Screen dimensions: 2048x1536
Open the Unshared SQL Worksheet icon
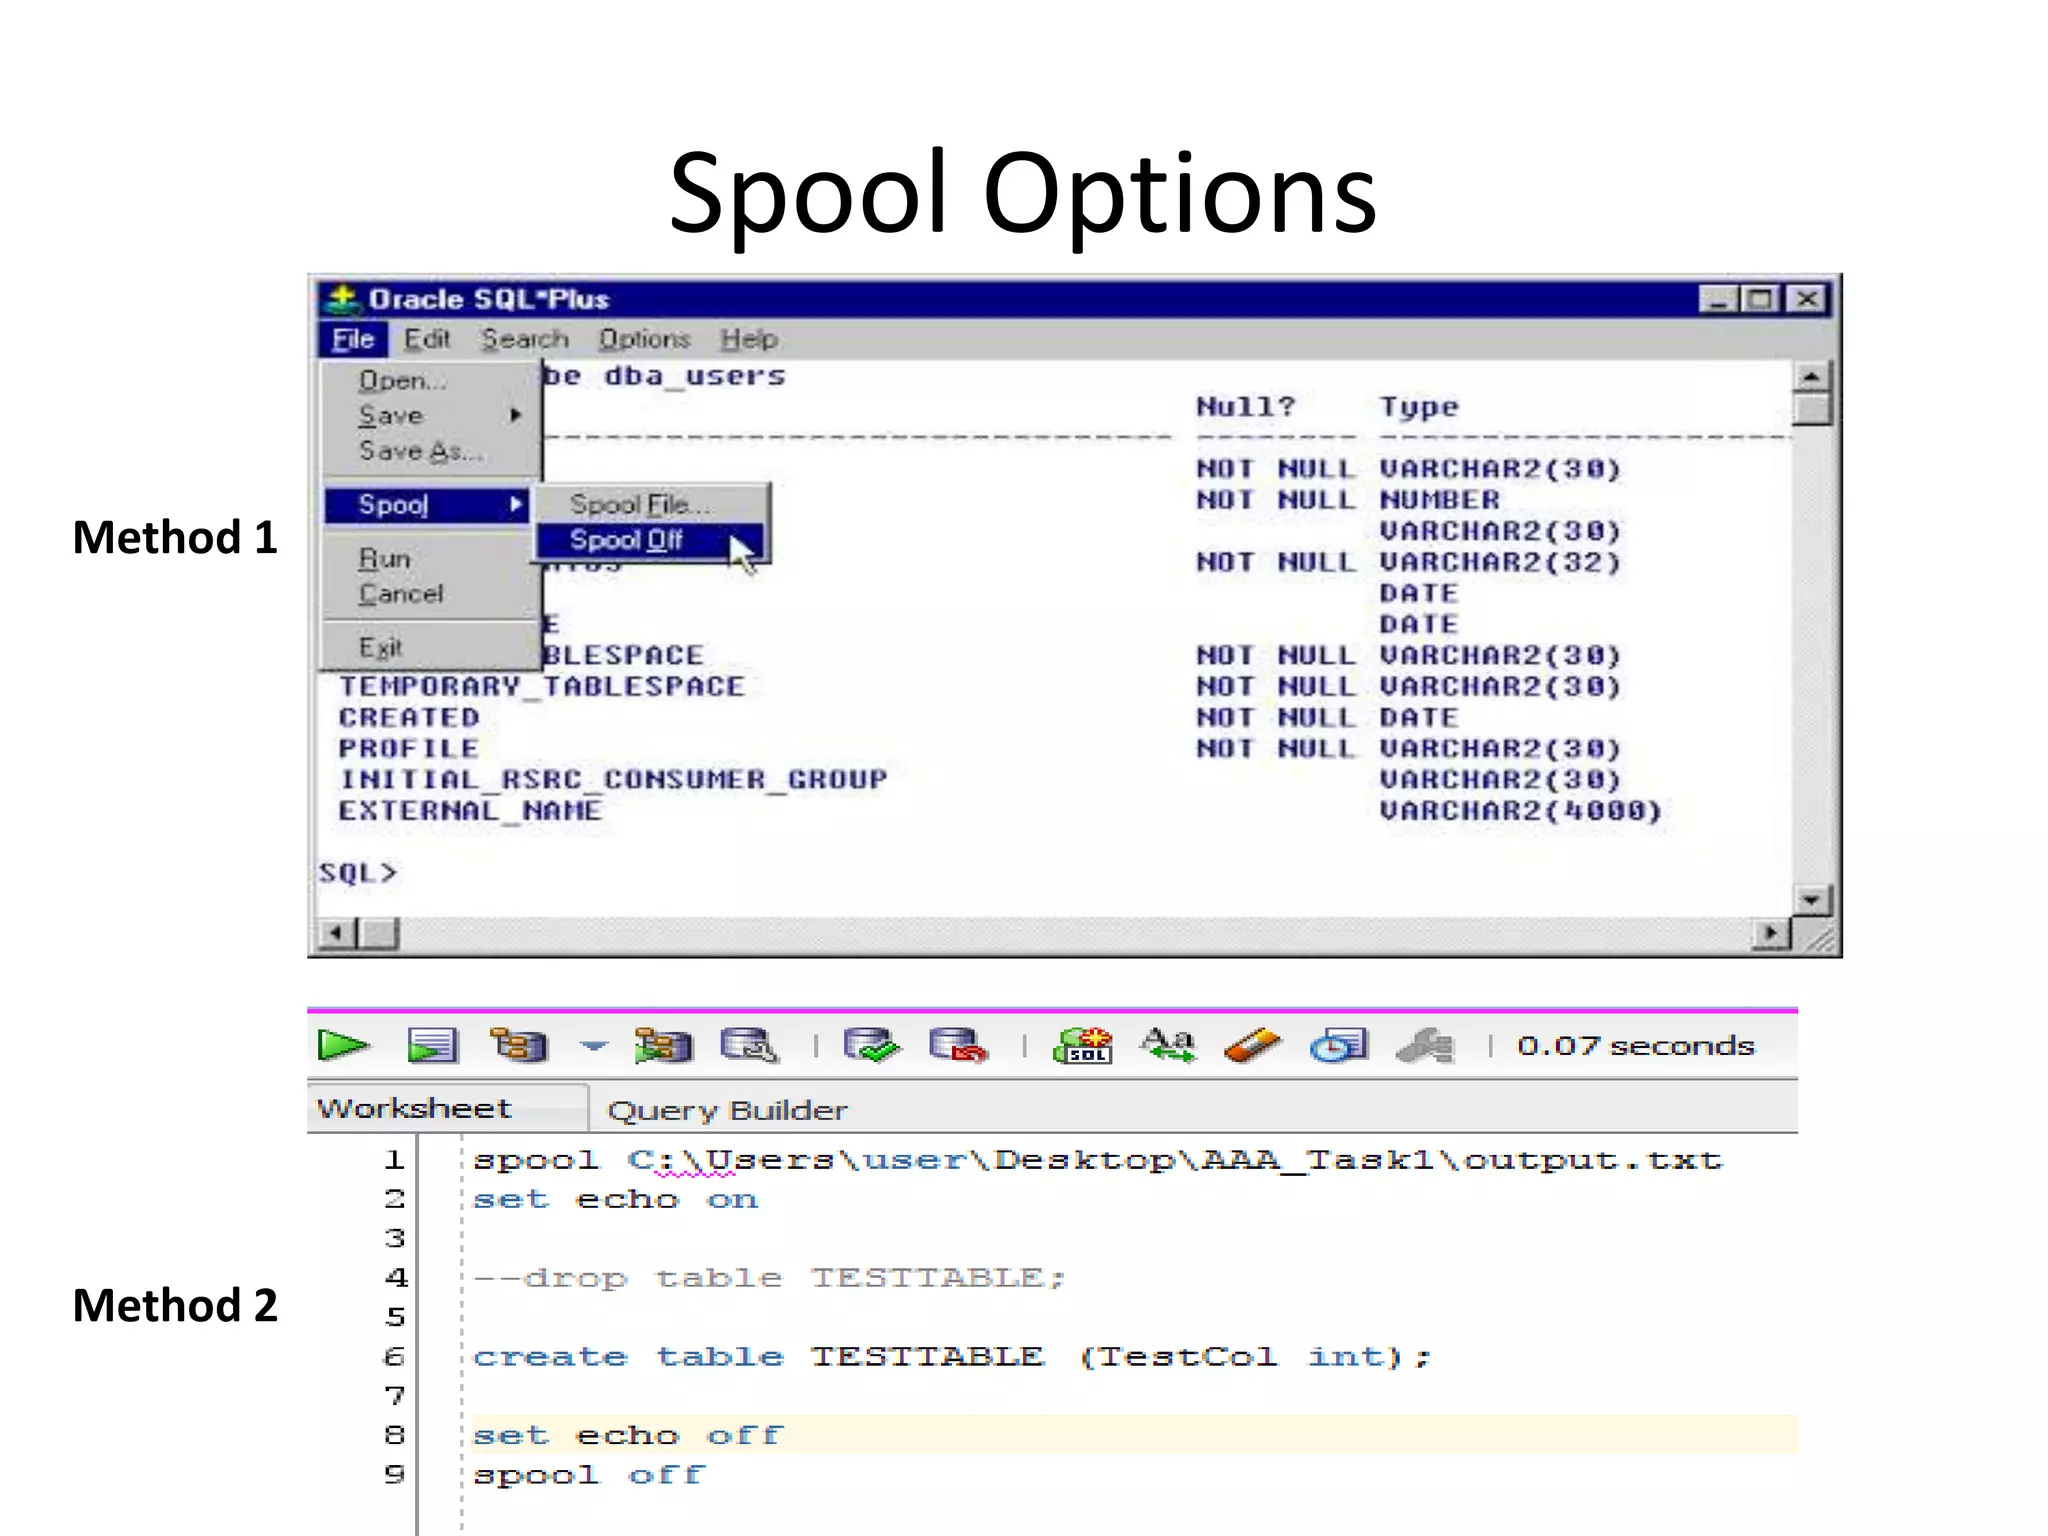pos(1082,1046)
